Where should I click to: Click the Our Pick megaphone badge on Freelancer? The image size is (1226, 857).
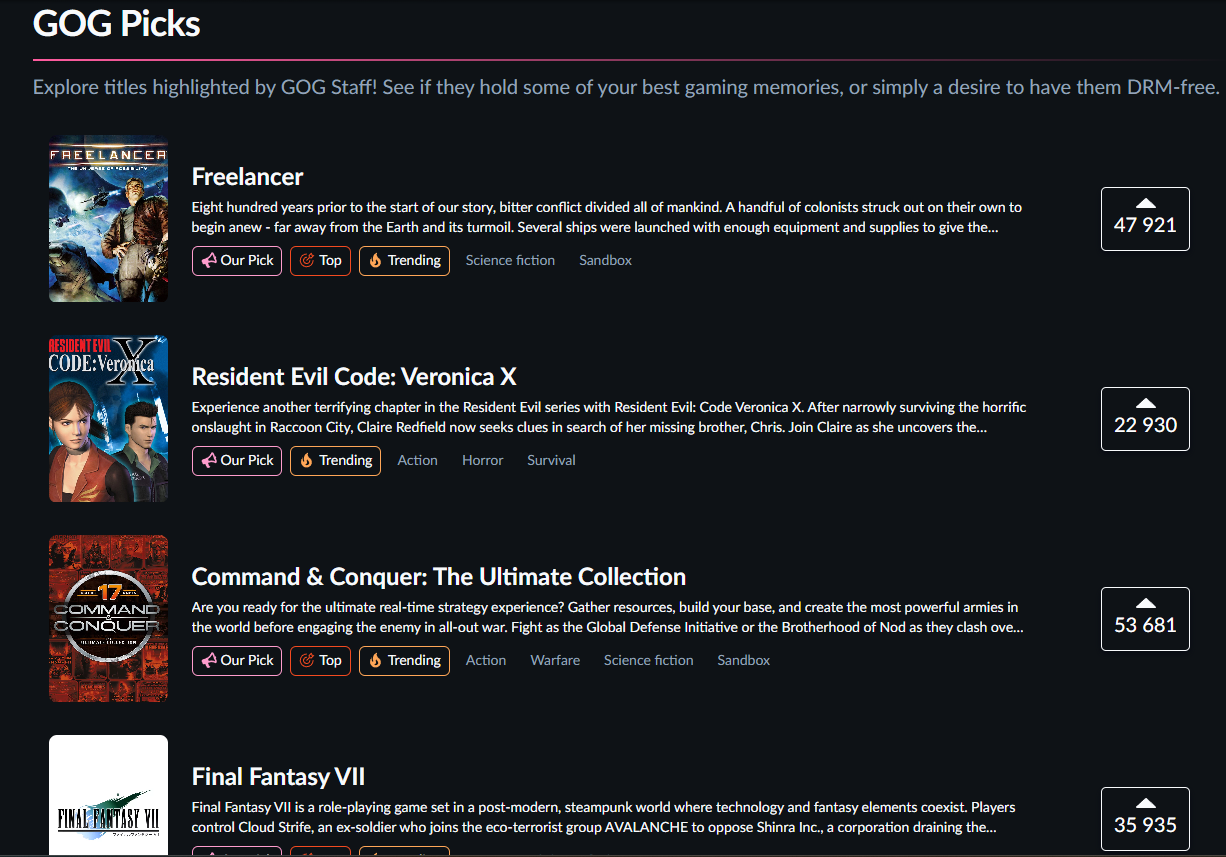[236, 260]
